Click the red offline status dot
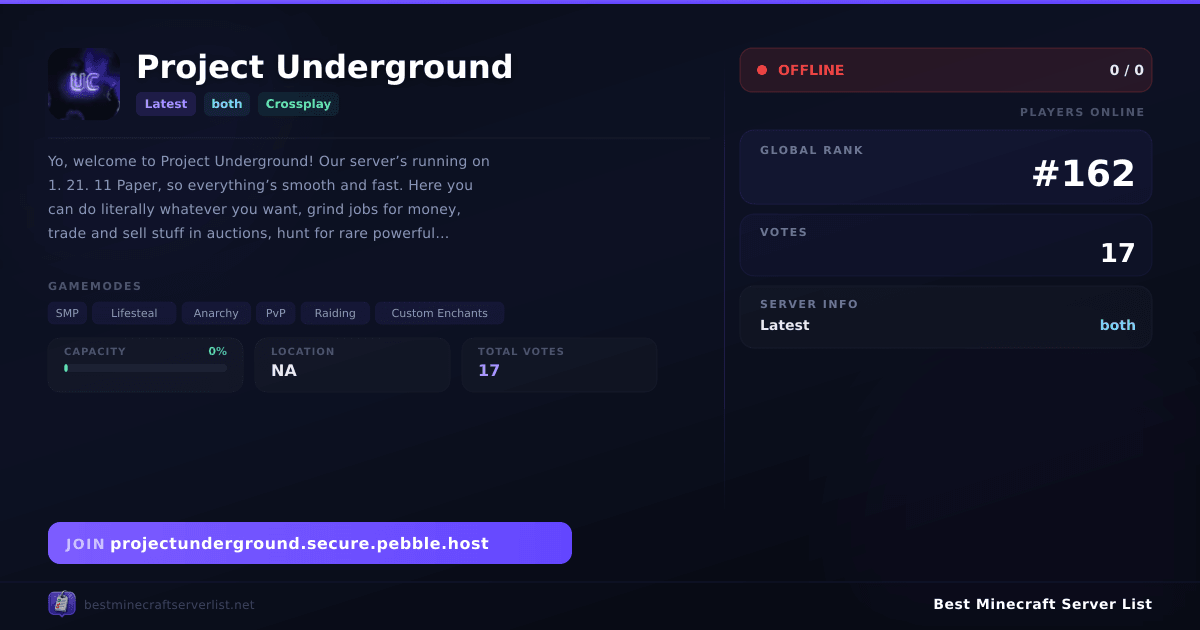This screenshot has height=630, width=1200. [762, 70]
